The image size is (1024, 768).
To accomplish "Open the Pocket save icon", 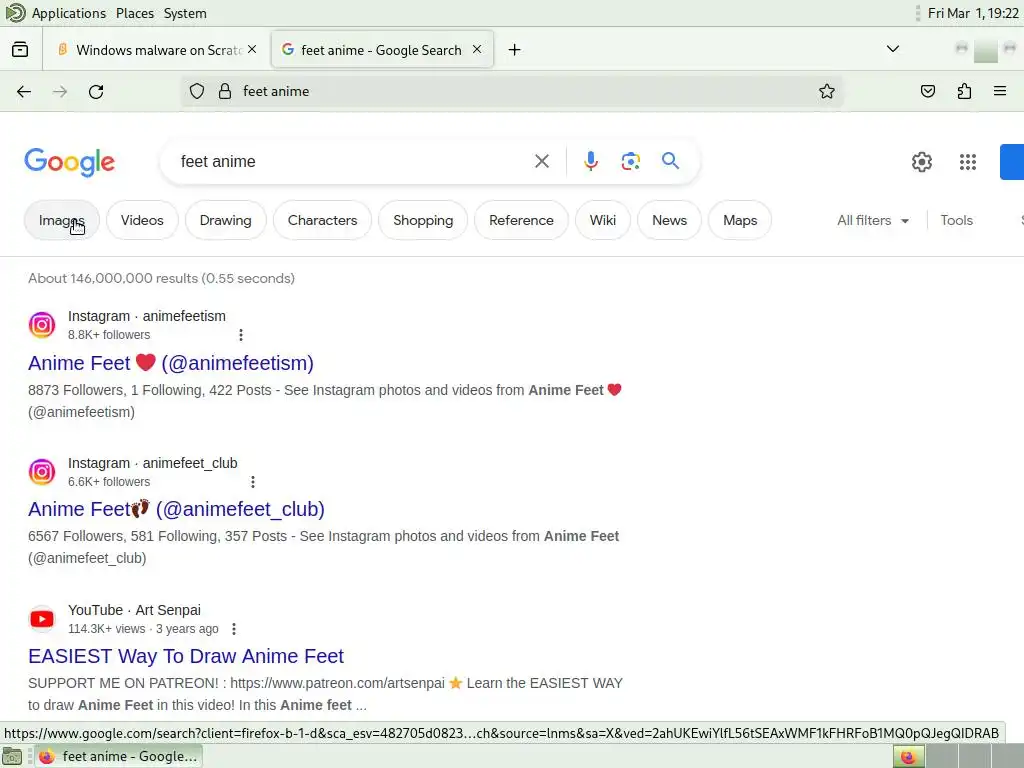I will click(x=927, y=91).
